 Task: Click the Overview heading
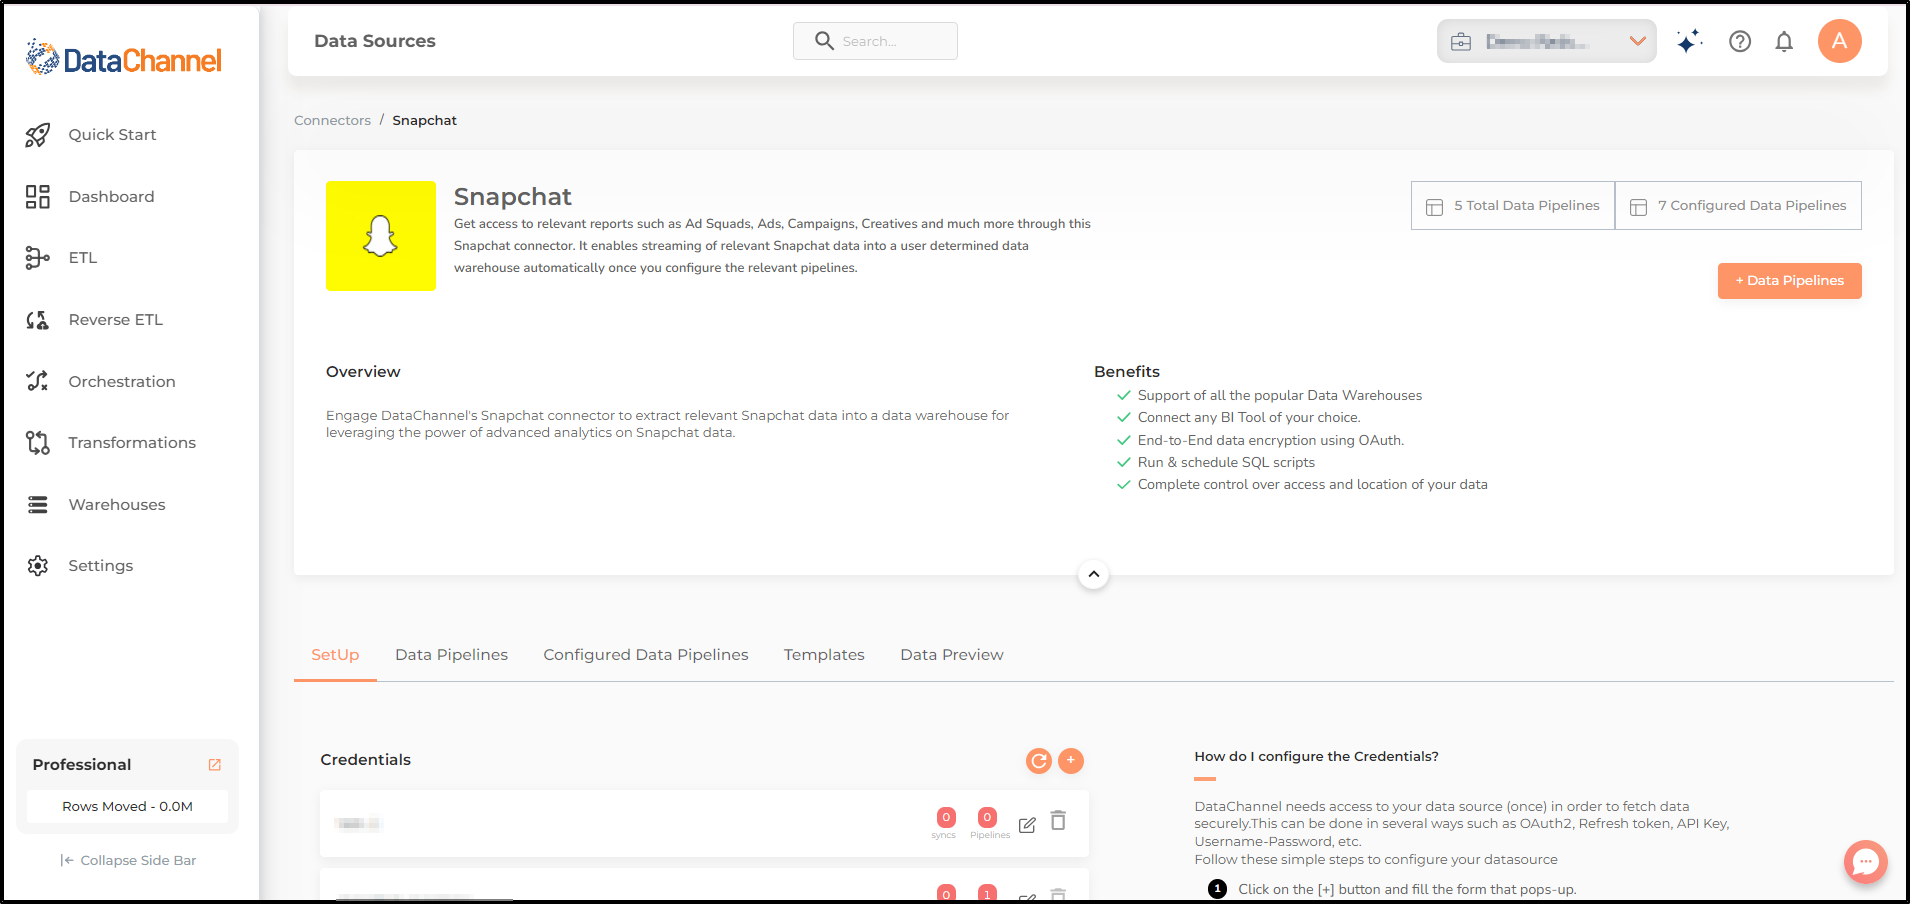tap(363, 372)
